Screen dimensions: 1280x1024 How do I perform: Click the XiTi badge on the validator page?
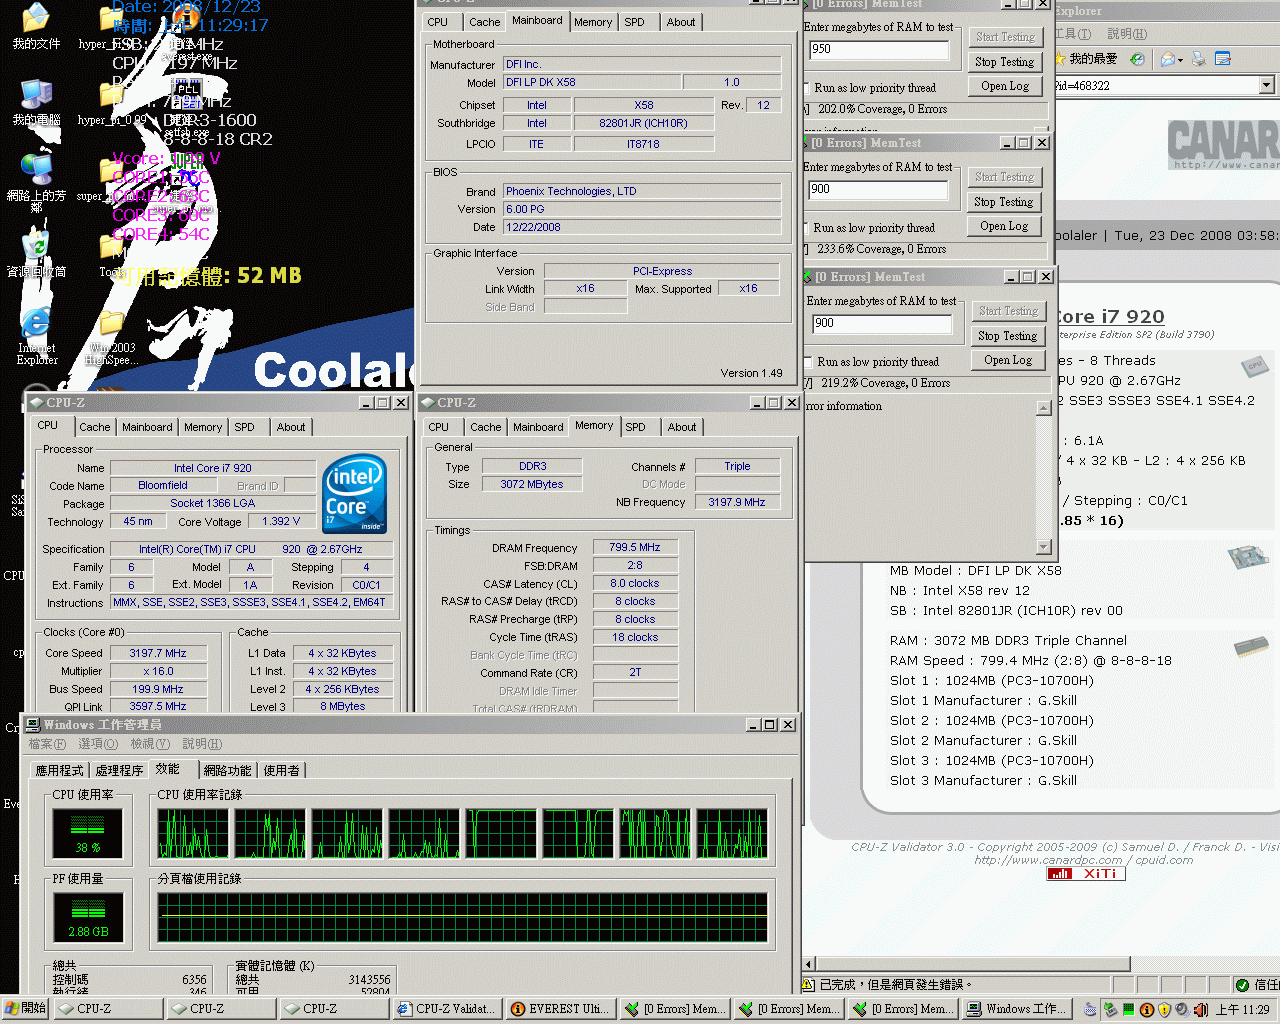pos(1086,873)
